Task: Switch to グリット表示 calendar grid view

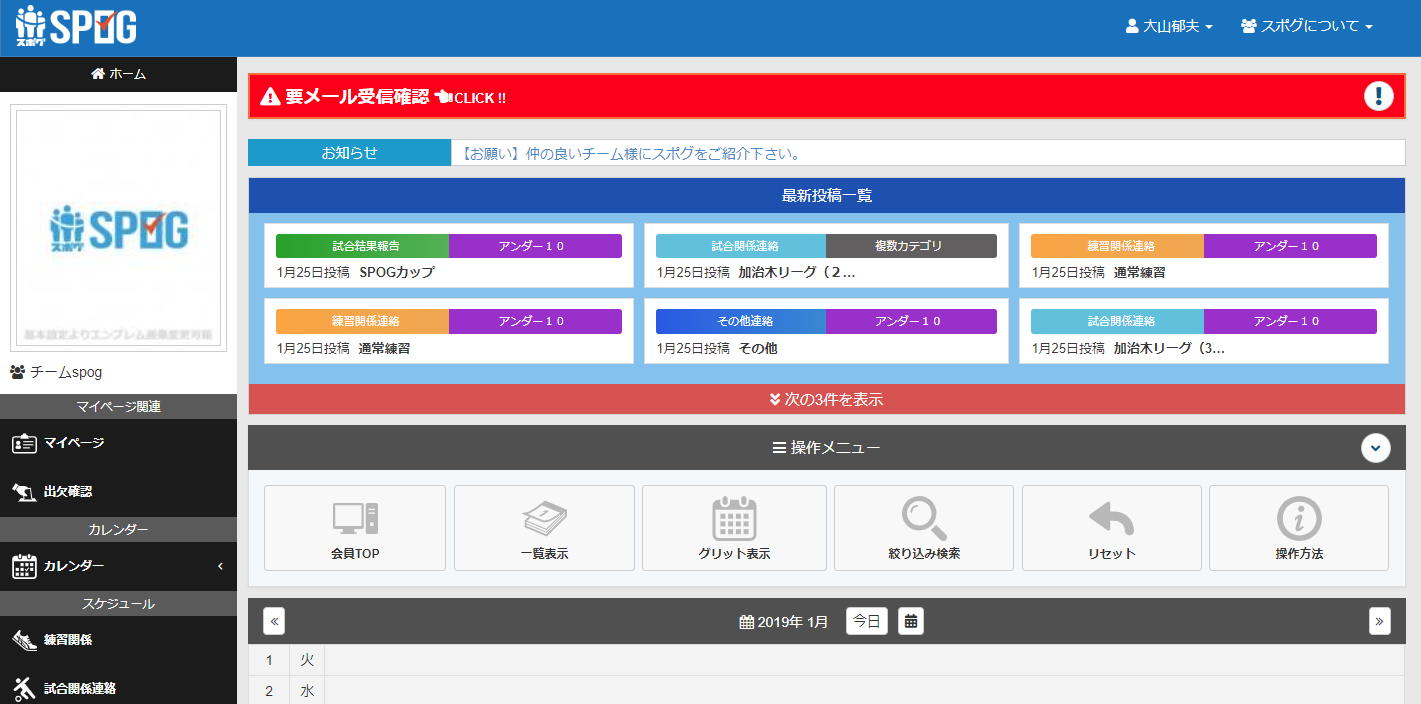Action: [x=734, y=518]
